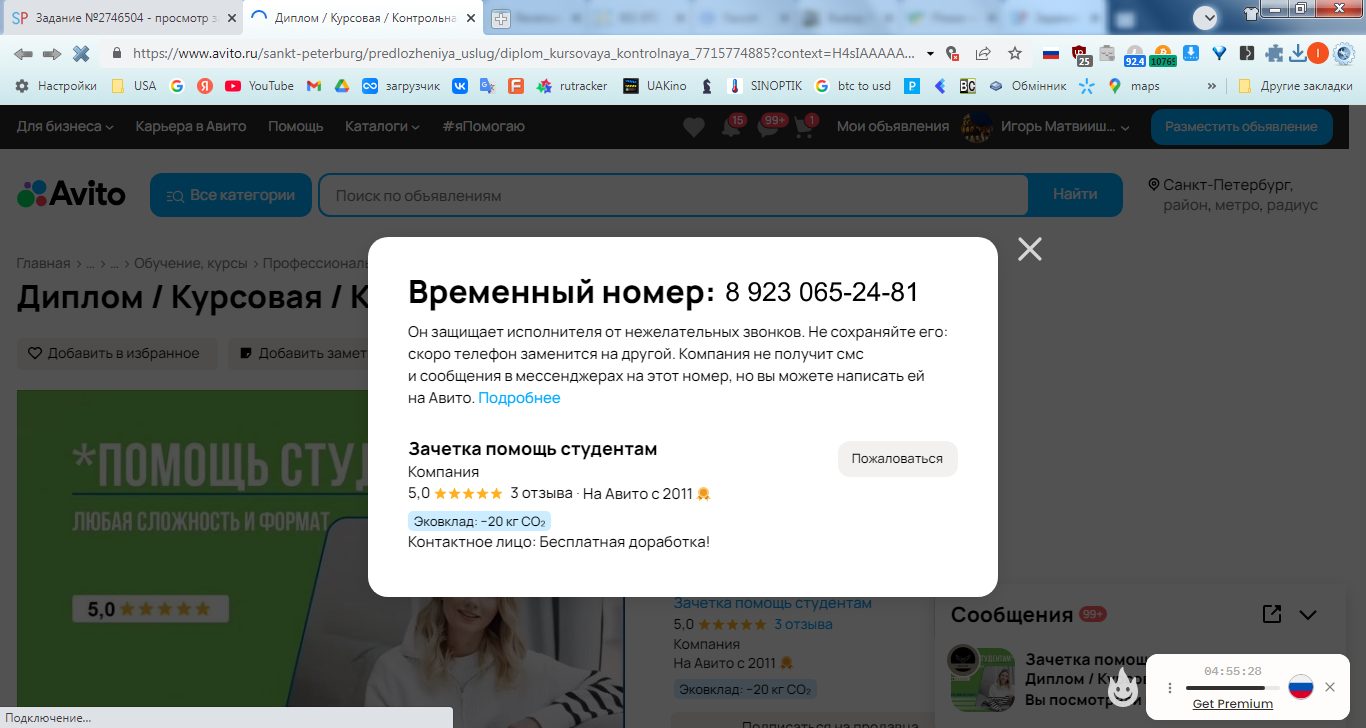1366x728 pixels.
Task: Open messenger panel in new window icon
Action: pos(1271,614)
